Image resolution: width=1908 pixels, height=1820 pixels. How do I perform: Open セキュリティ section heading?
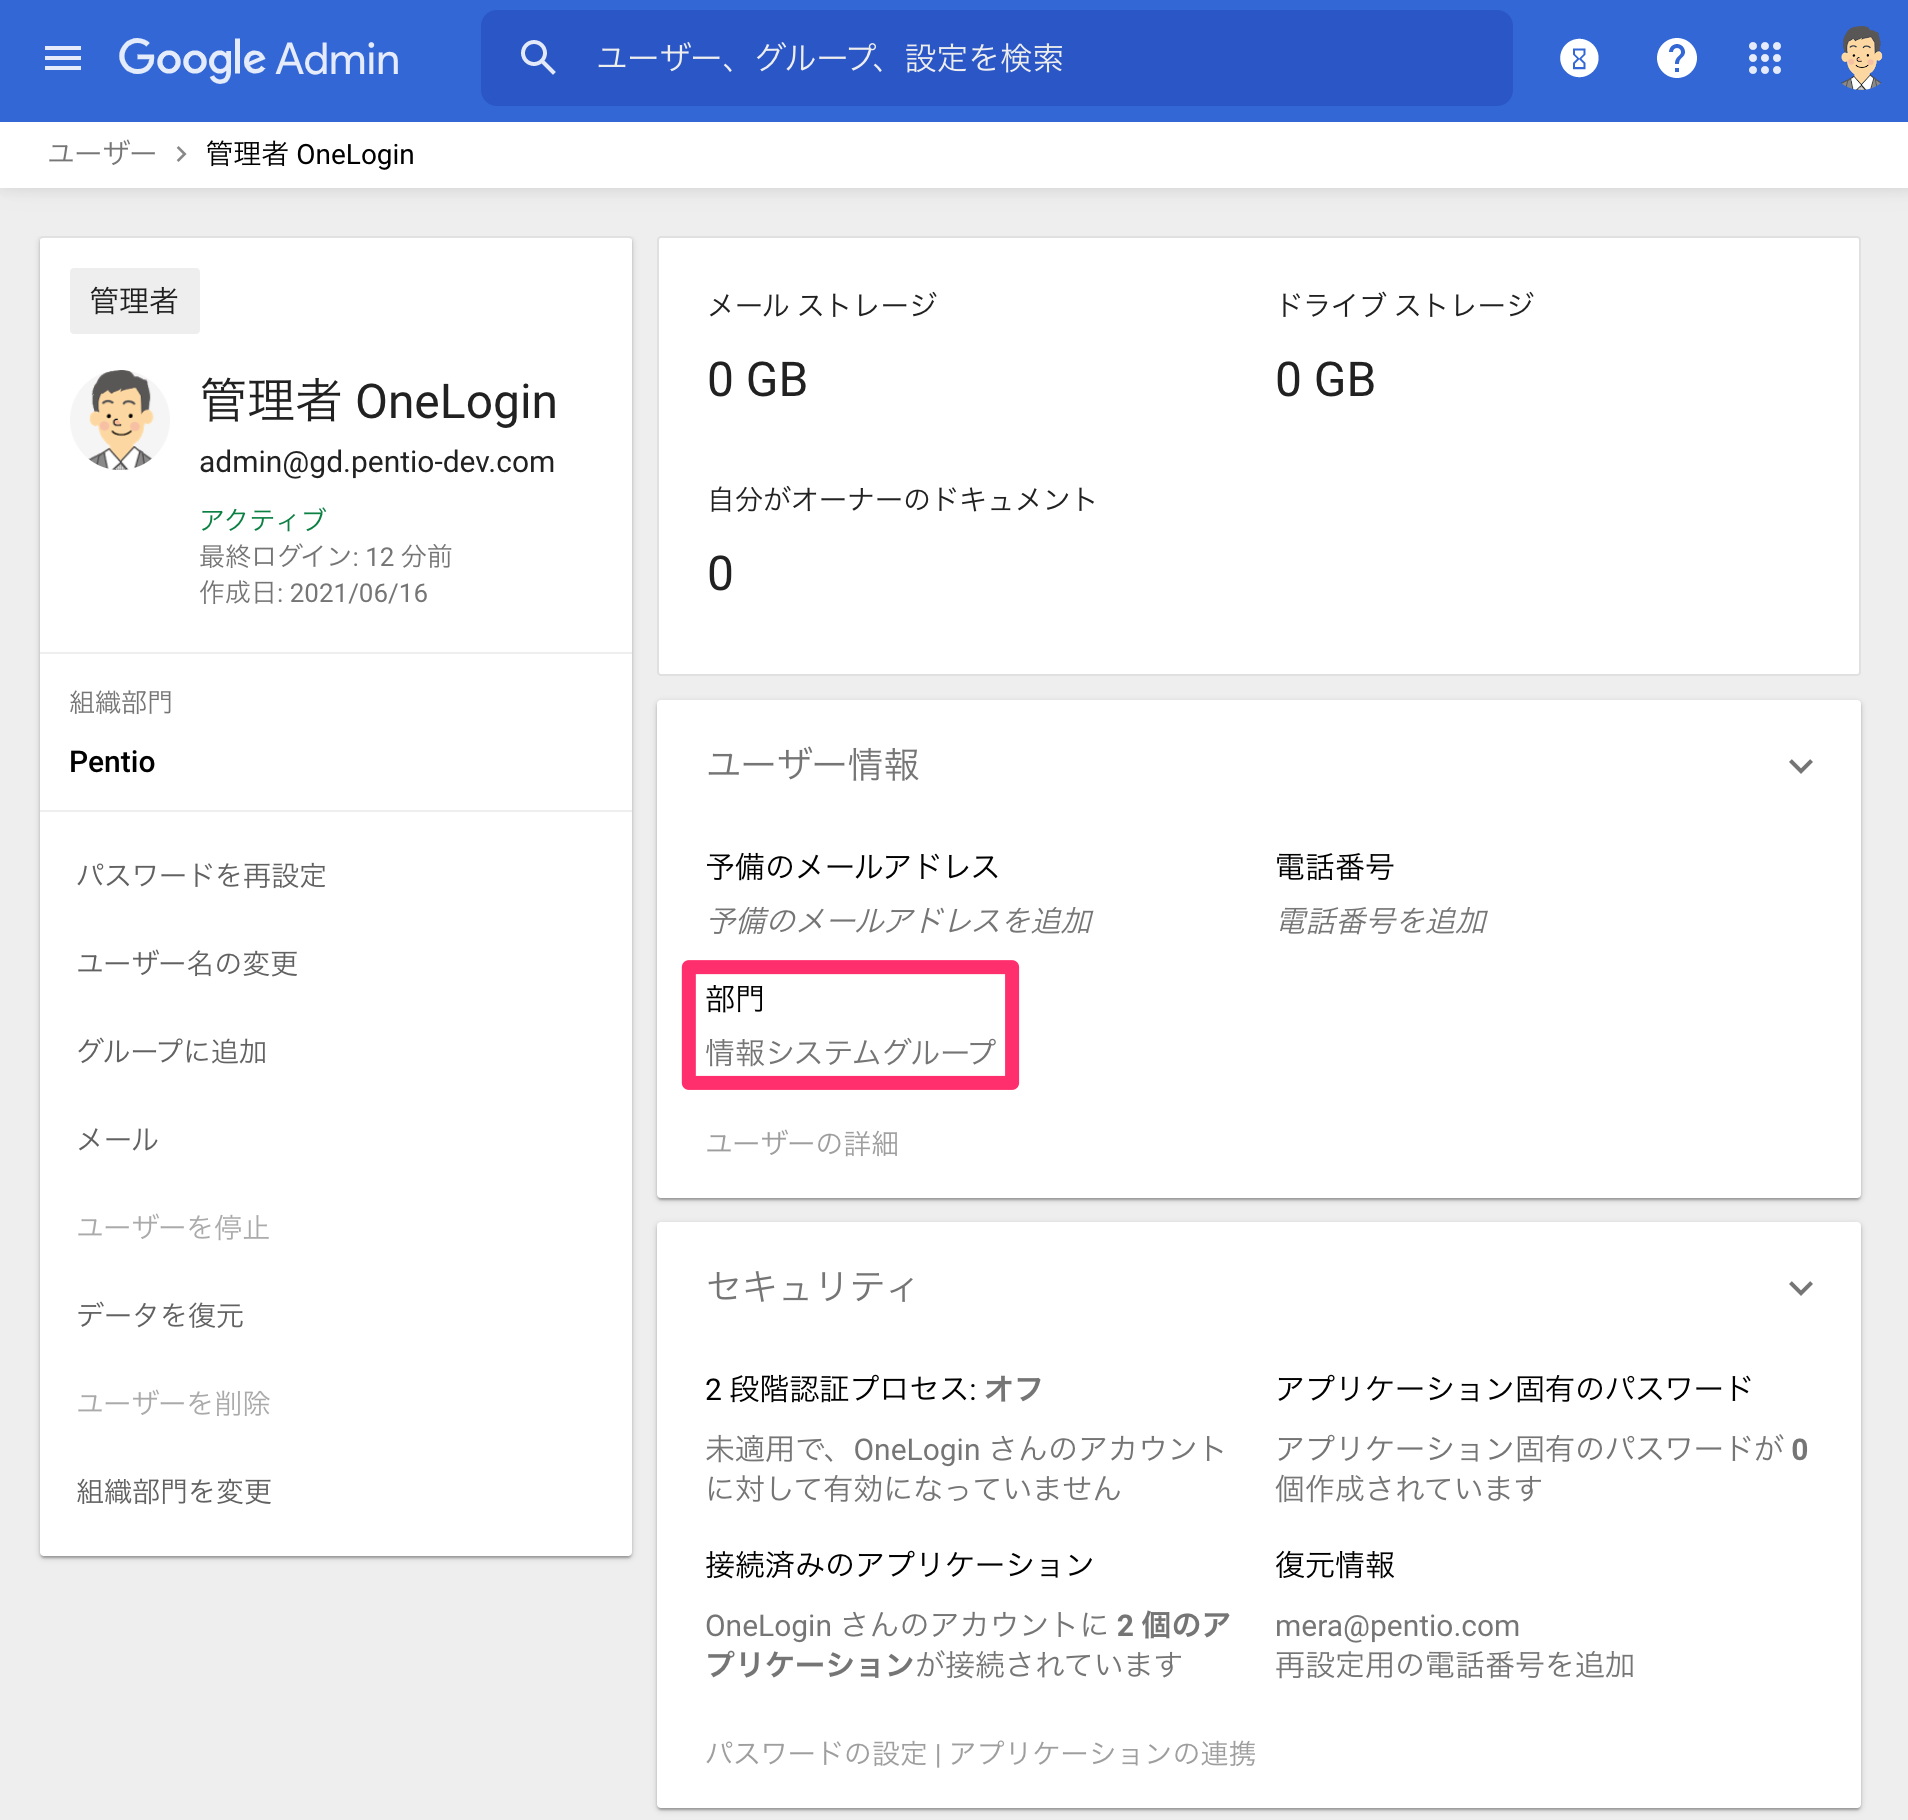tap(811, 1287)
